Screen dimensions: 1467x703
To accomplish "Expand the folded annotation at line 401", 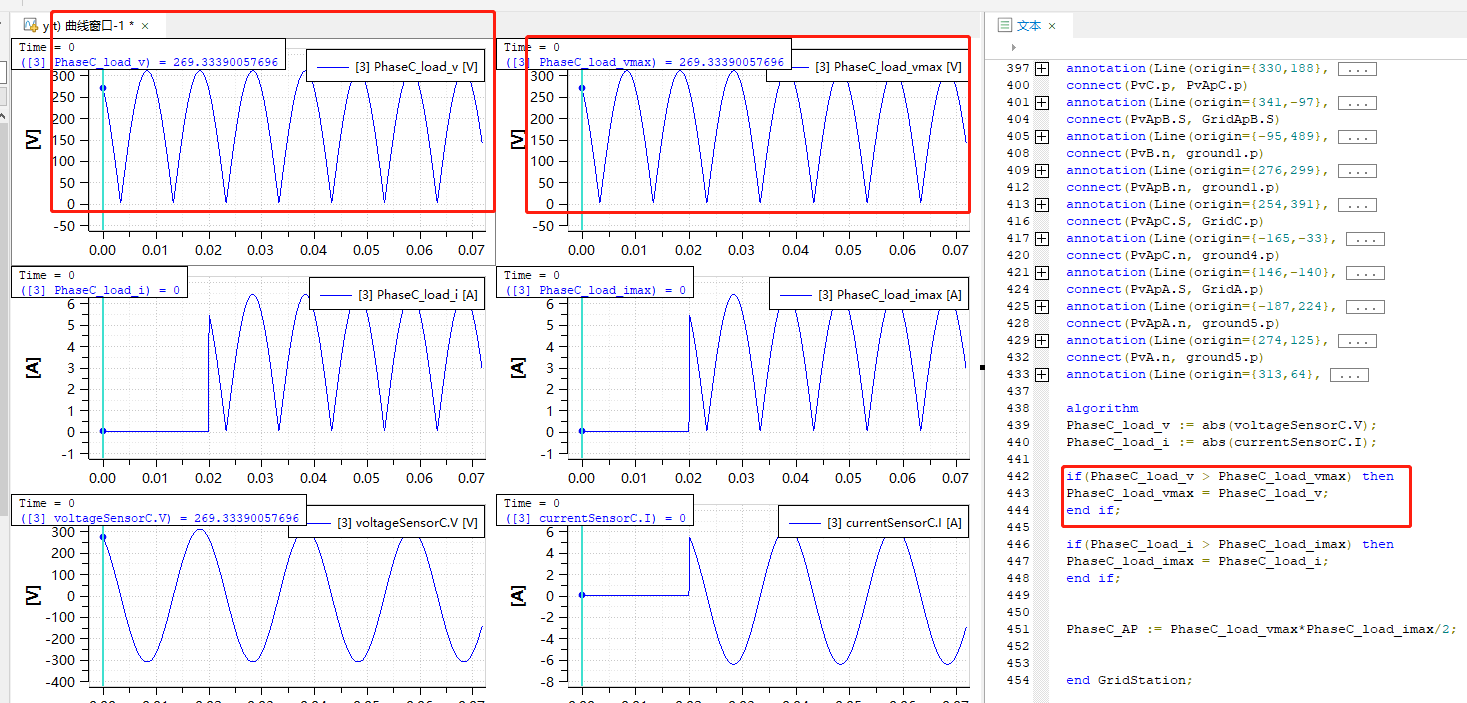I will [1042, 103].
